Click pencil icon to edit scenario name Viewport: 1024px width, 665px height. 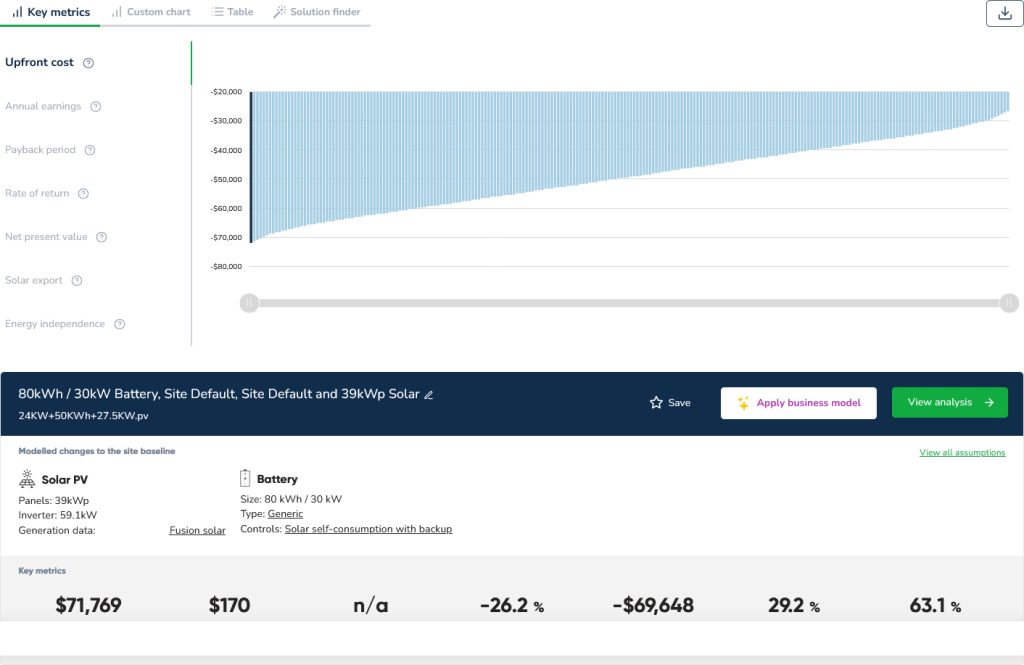429,395
